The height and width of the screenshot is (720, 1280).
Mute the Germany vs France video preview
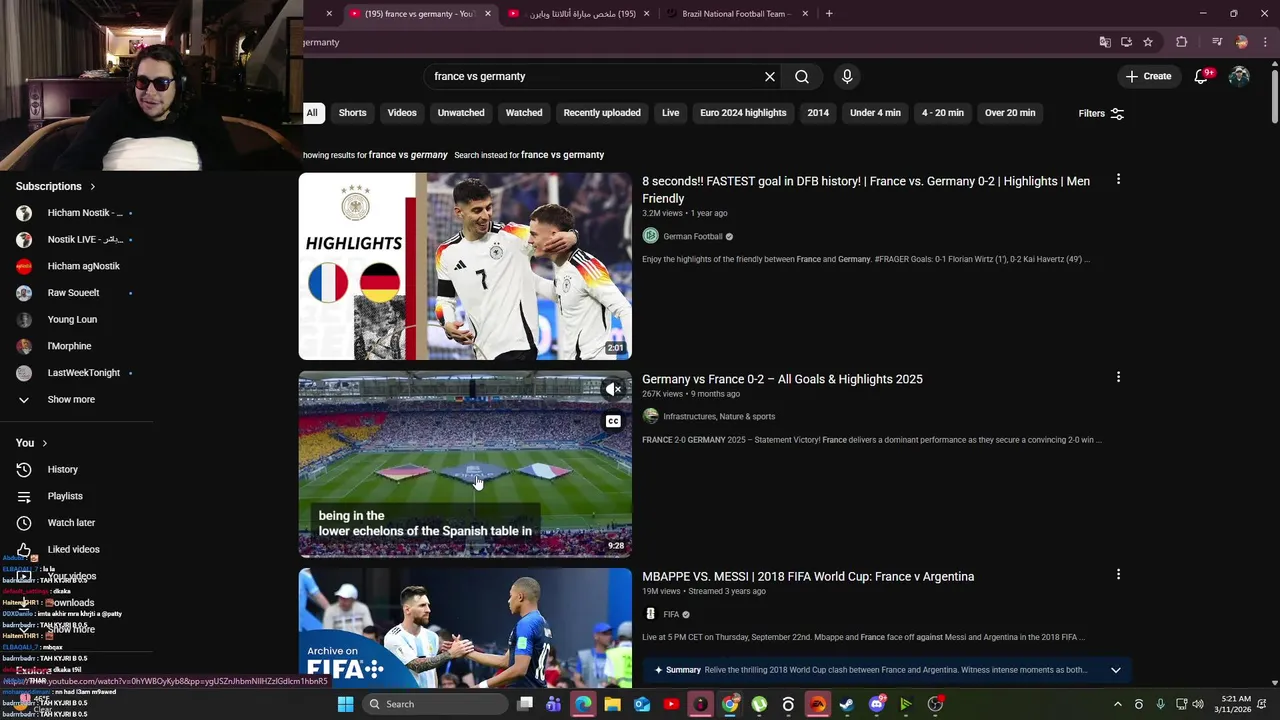click(613, 389)
